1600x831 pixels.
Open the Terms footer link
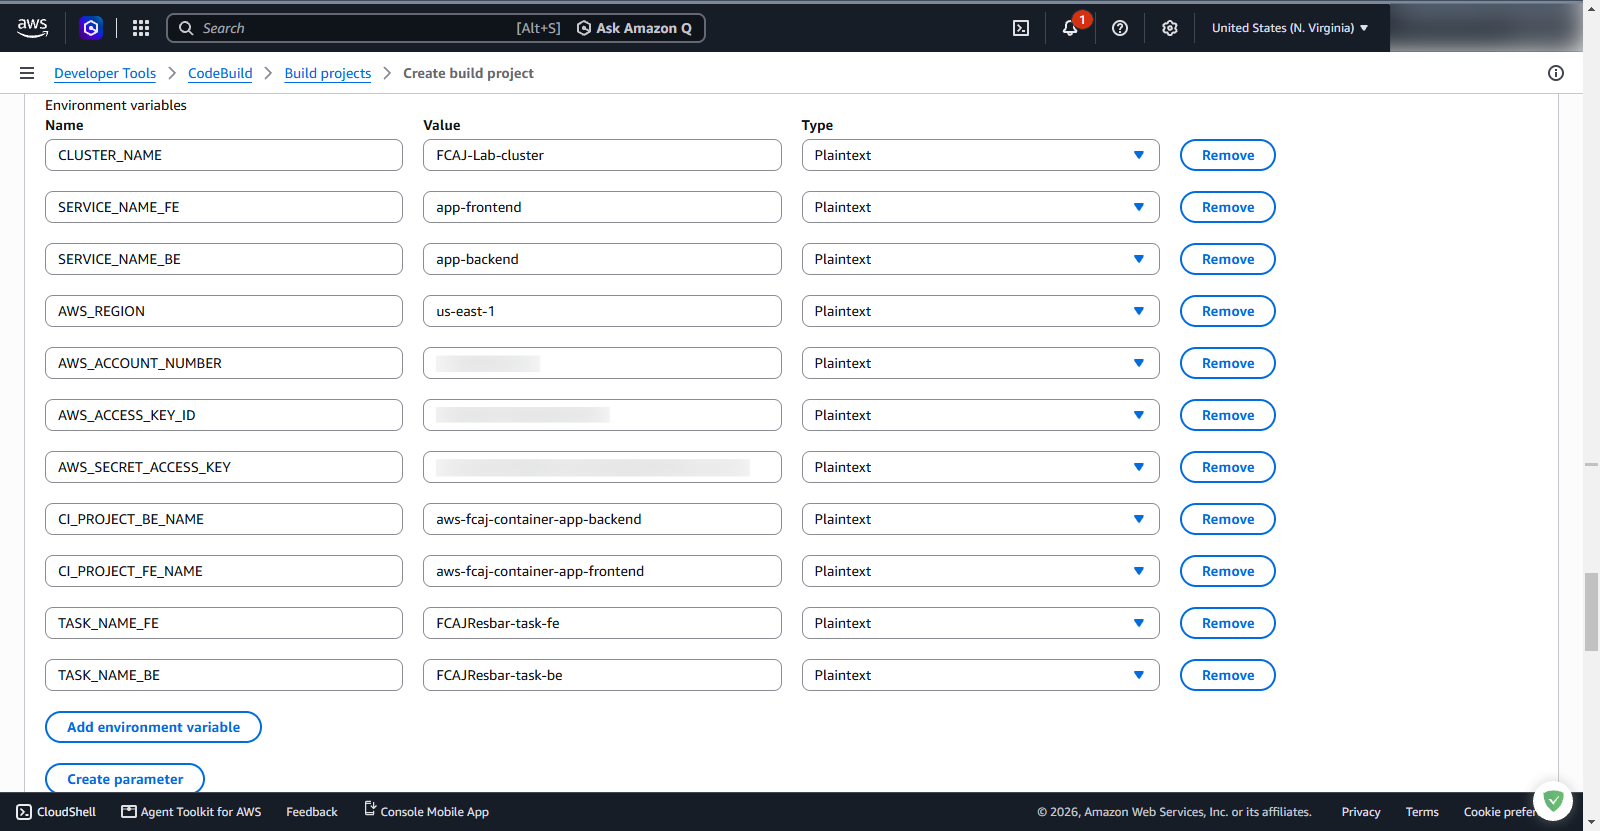click(x=1422, y=812)
